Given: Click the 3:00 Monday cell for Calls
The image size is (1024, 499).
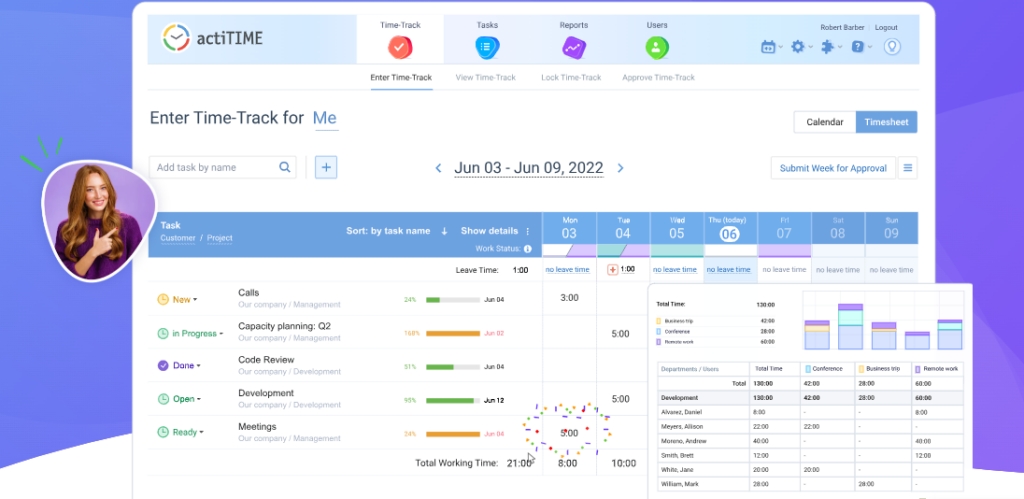Looking at the screenshot, I should (x=569, y=298).
